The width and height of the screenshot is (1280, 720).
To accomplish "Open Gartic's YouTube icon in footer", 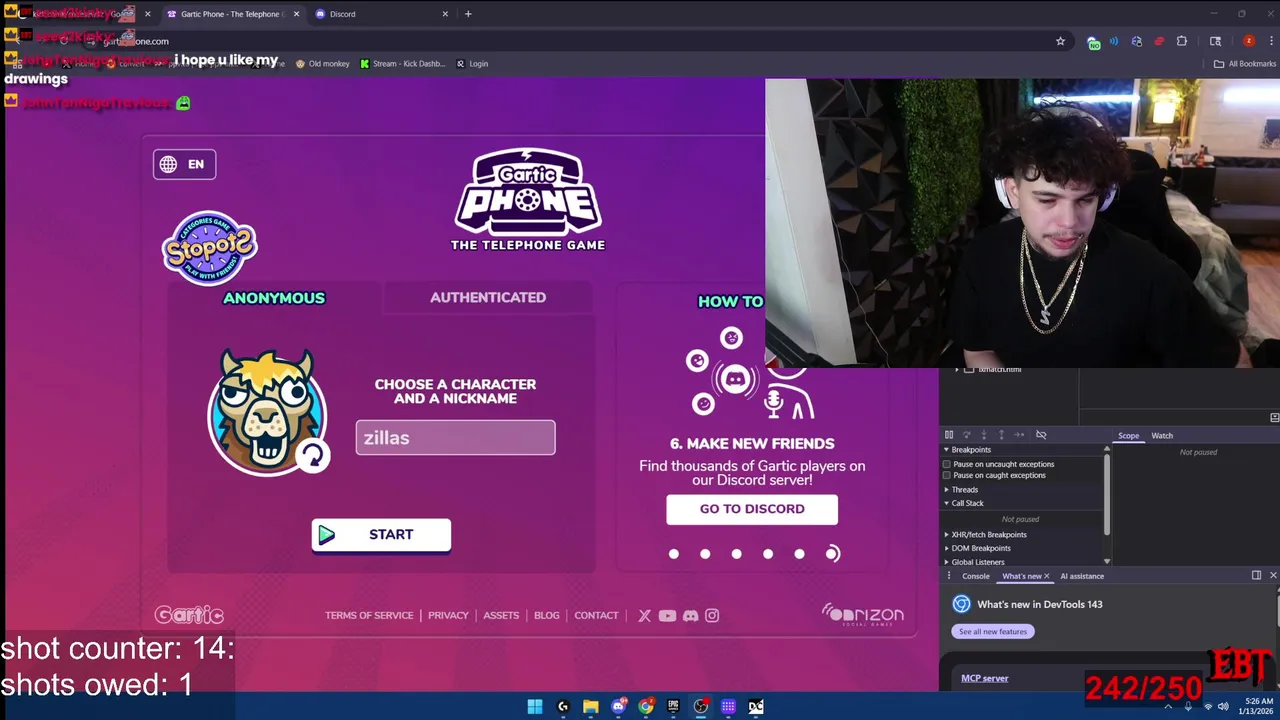I will [x=667, y=616].
